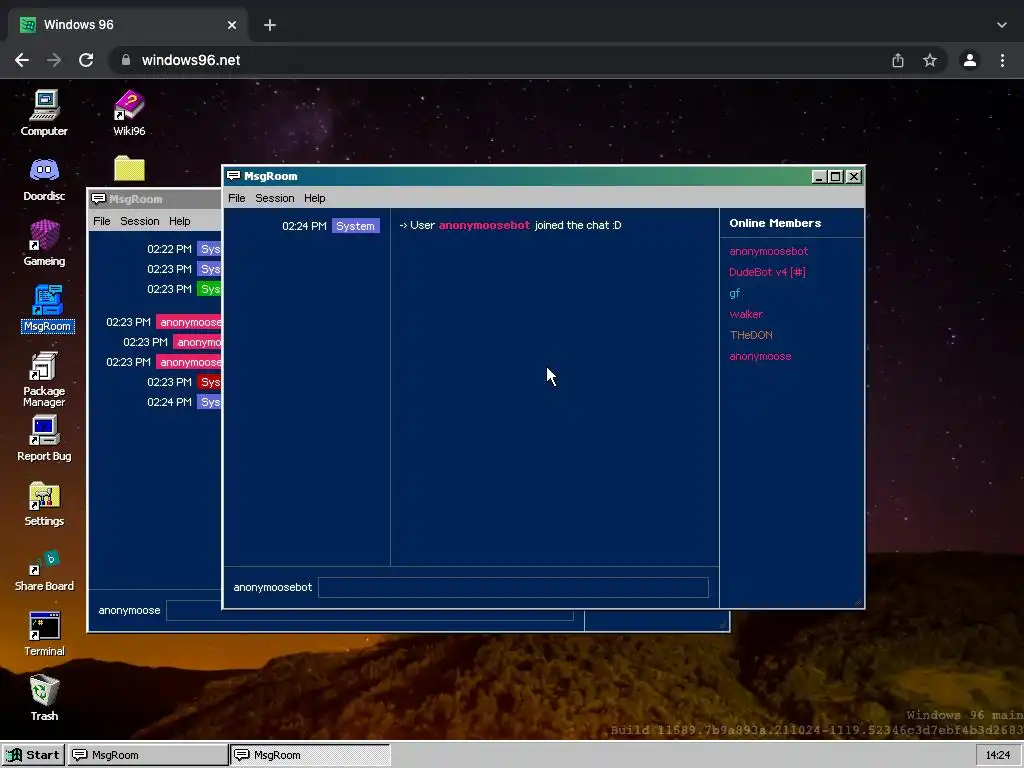Open the Trash desktop icon

point(44,697)
